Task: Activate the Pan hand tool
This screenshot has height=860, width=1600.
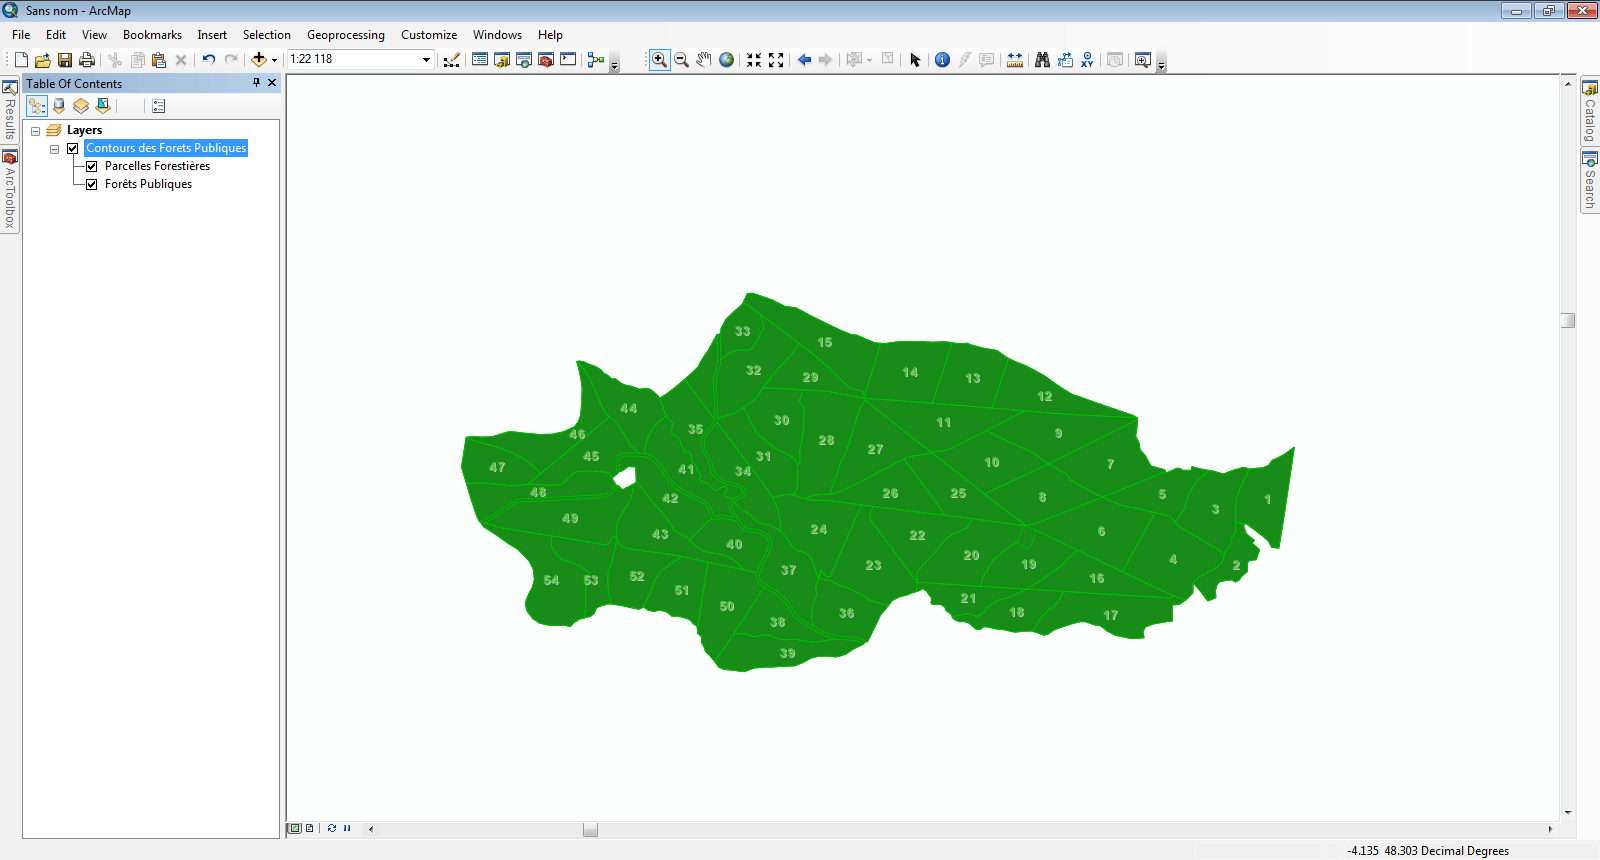Action: 704,60
